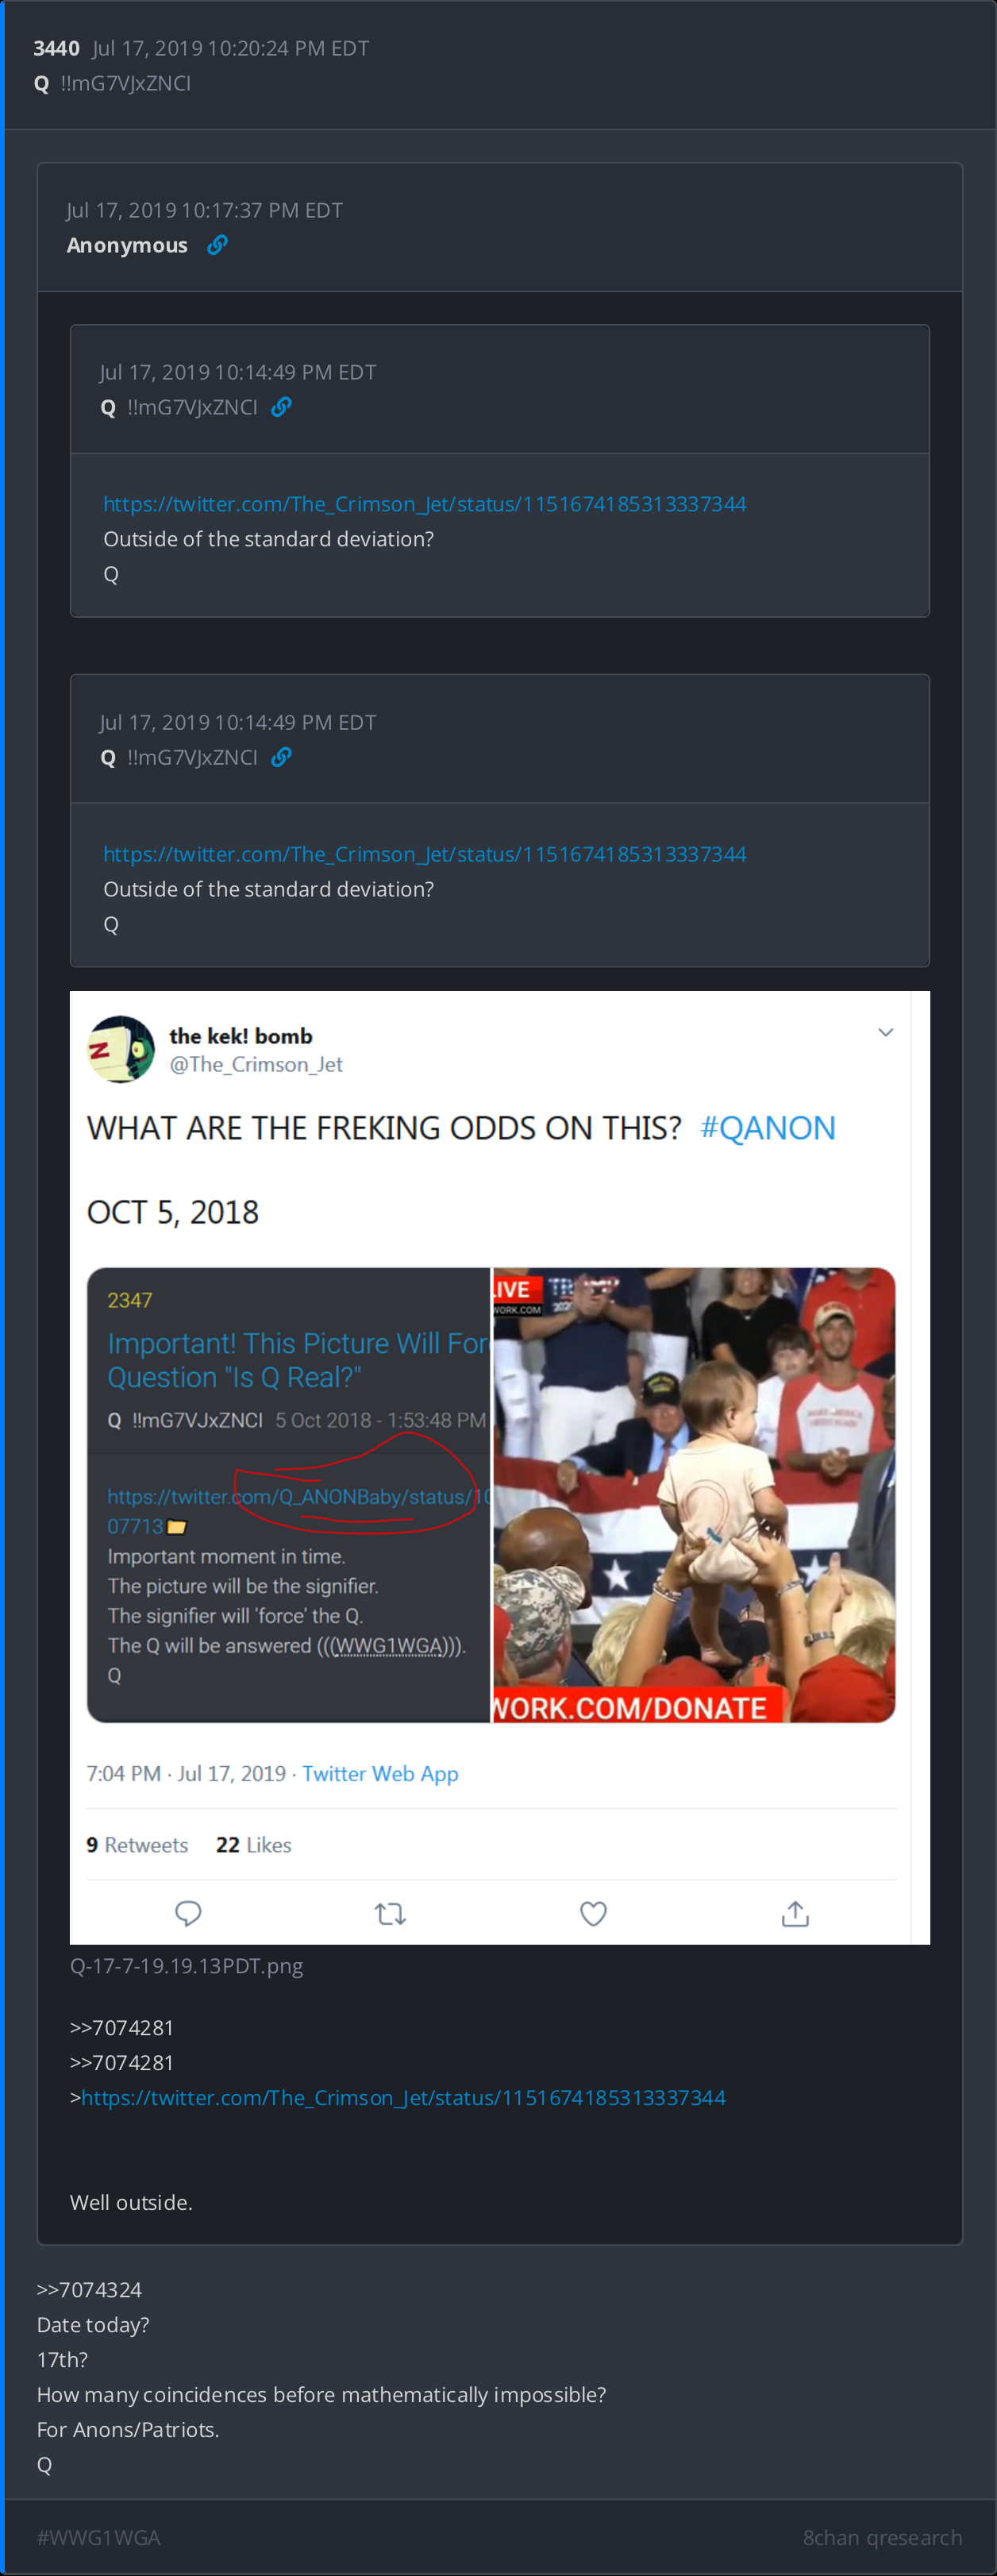Click first >>7074281 post reference
The width and height of the screenshot is (997, 2576).
click(x=121, y=2027)
